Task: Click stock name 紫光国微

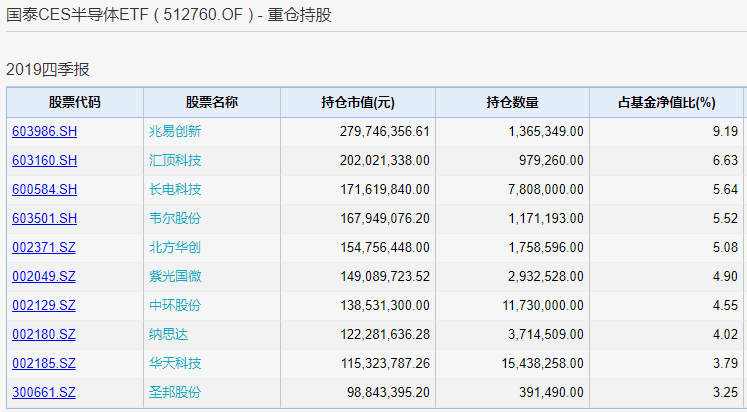Action: 175,277
